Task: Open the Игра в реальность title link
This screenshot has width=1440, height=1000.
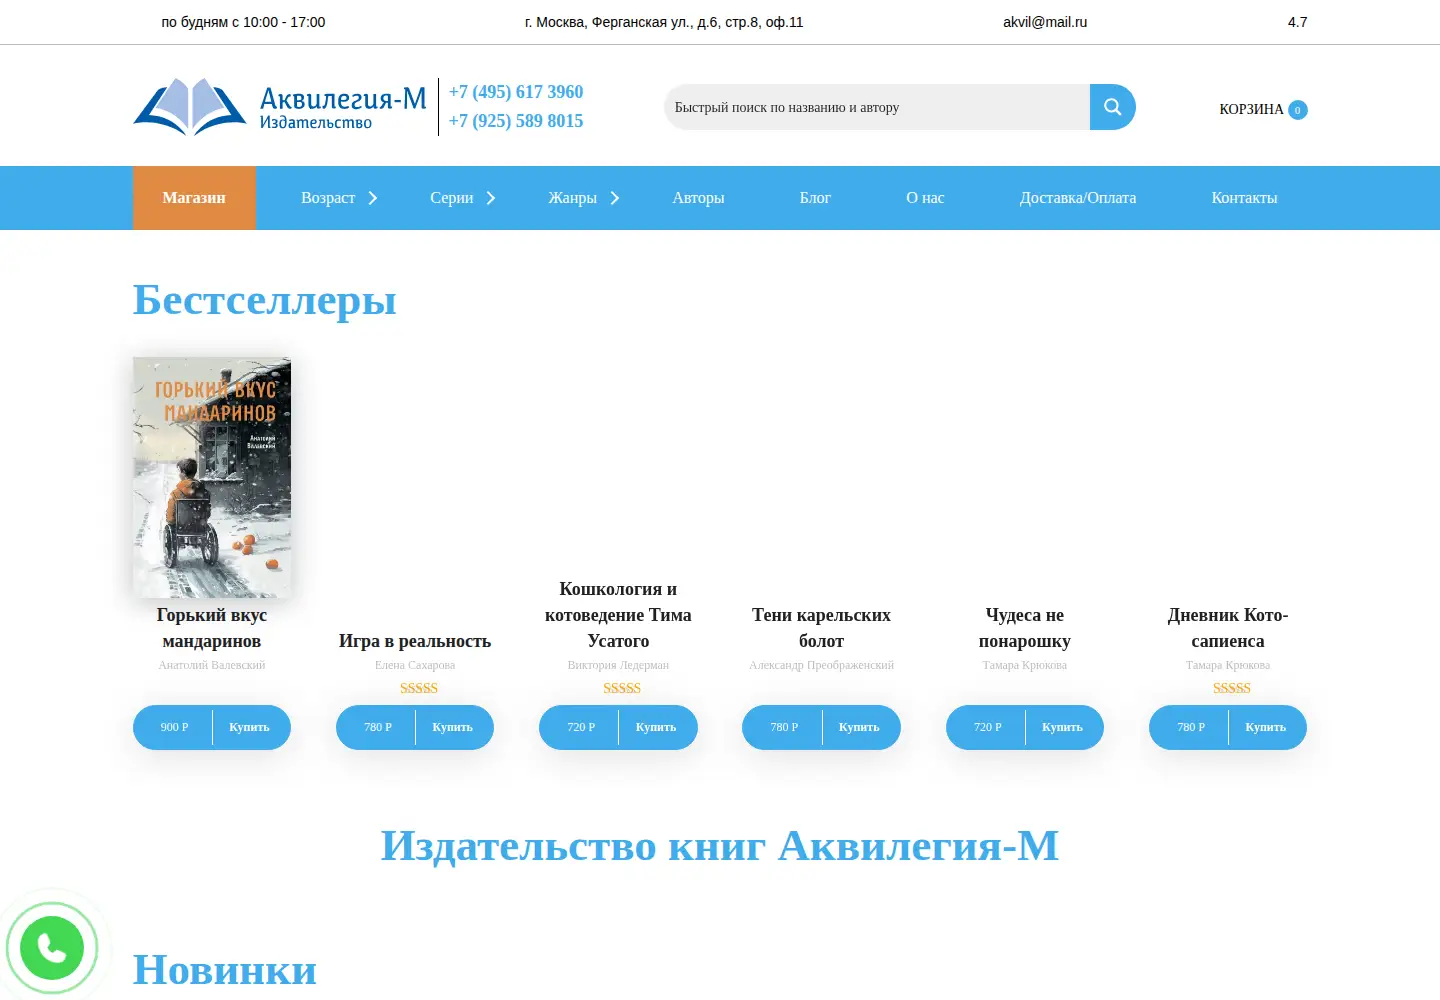Action: tap(415, 641)
